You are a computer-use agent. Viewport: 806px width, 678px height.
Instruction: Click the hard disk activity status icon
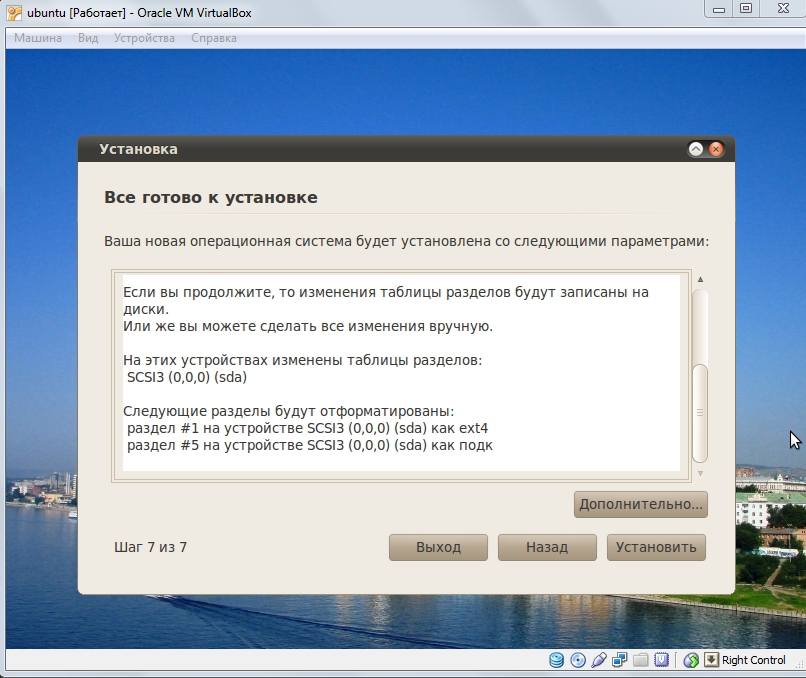coord(556,660)
